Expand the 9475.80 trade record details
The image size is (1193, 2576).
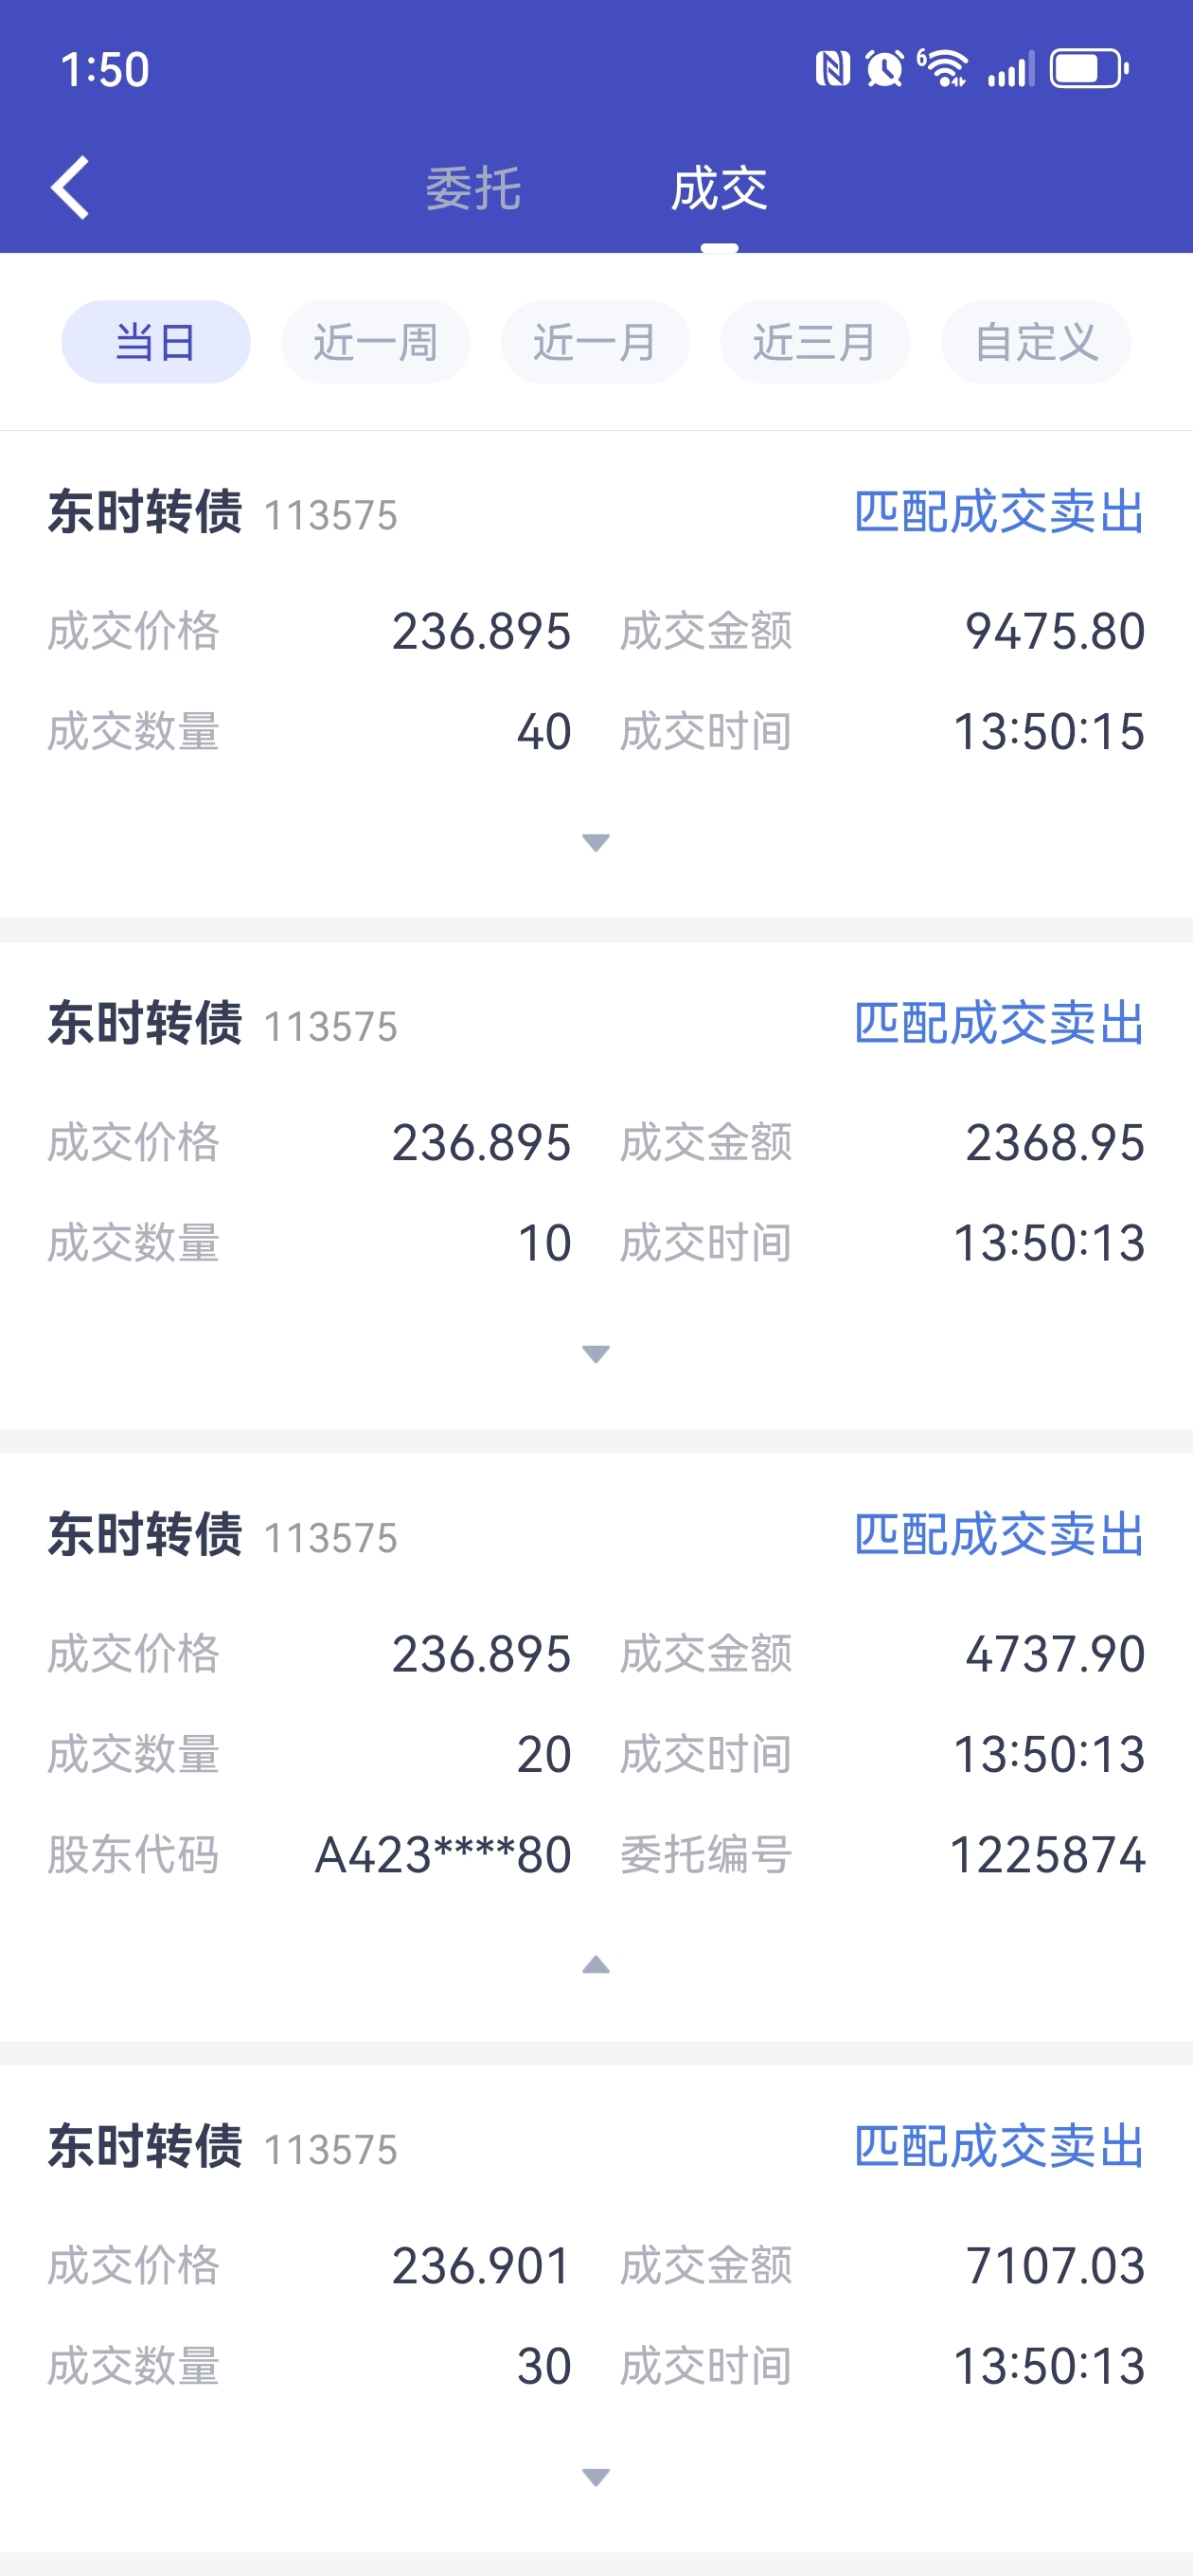coord(596,843)
